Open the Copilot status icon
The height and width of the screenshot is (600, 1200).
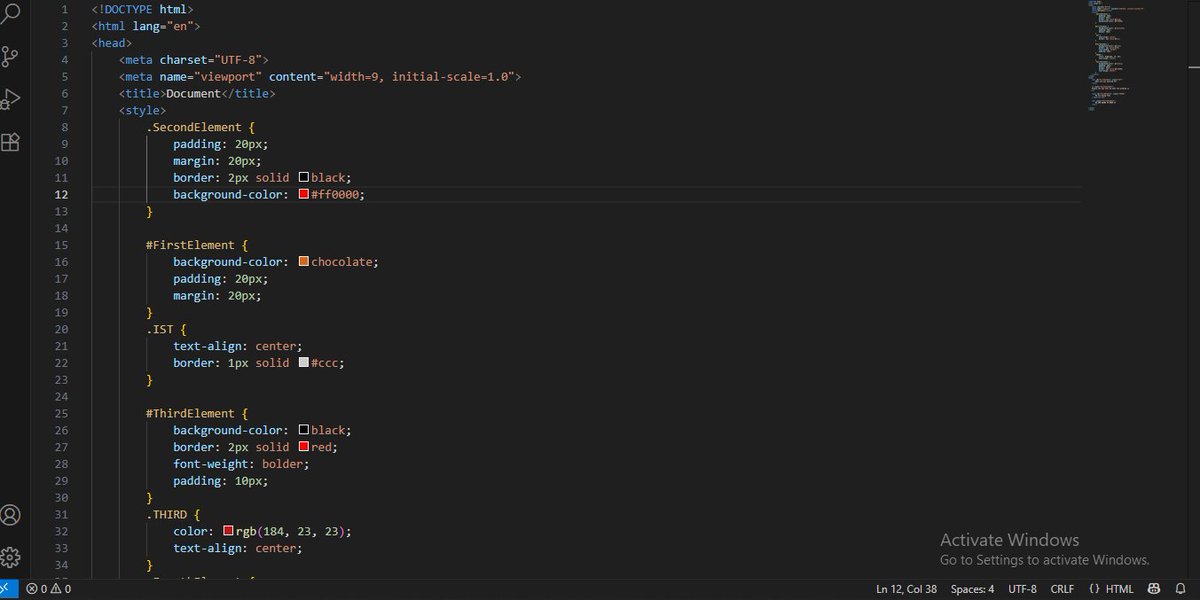click(1154, 589)
